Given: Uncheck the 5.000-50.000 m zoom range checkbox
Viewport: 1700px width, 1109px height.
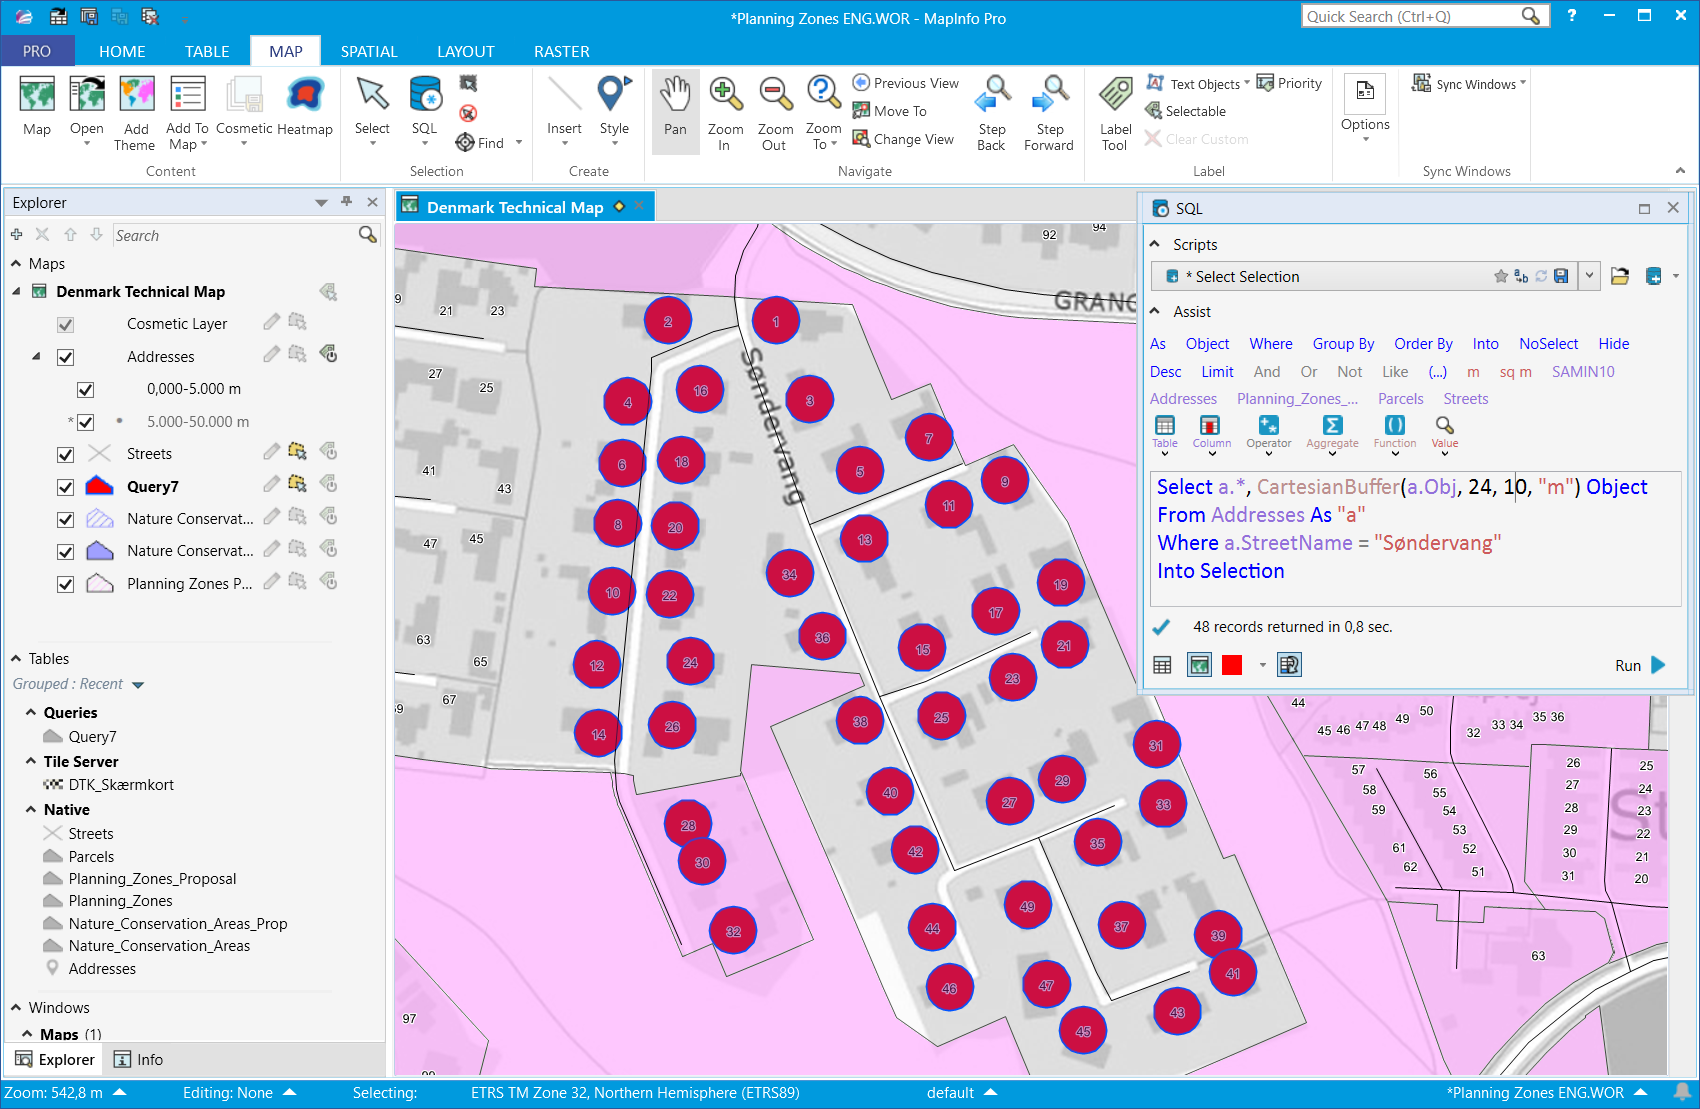Looking at the screenshot, I should coord(86,422).
